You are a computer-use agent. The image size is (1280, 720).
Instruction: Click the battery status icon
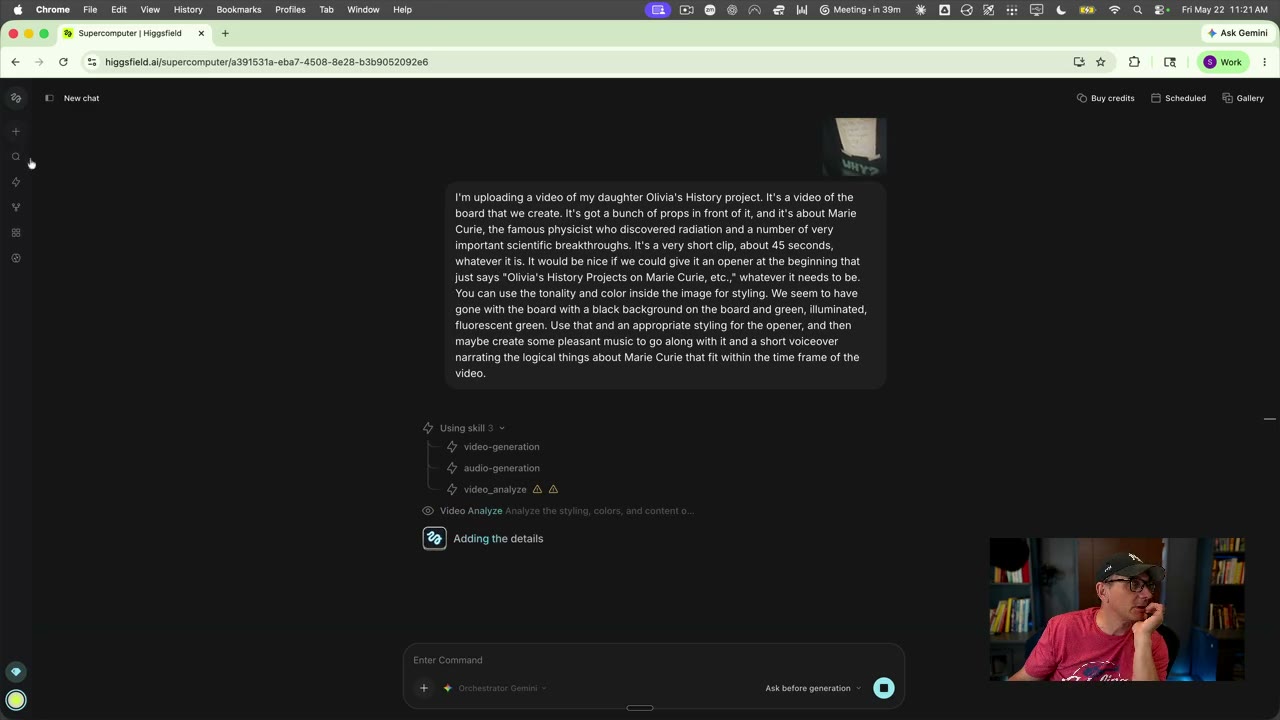[1087, 9]
